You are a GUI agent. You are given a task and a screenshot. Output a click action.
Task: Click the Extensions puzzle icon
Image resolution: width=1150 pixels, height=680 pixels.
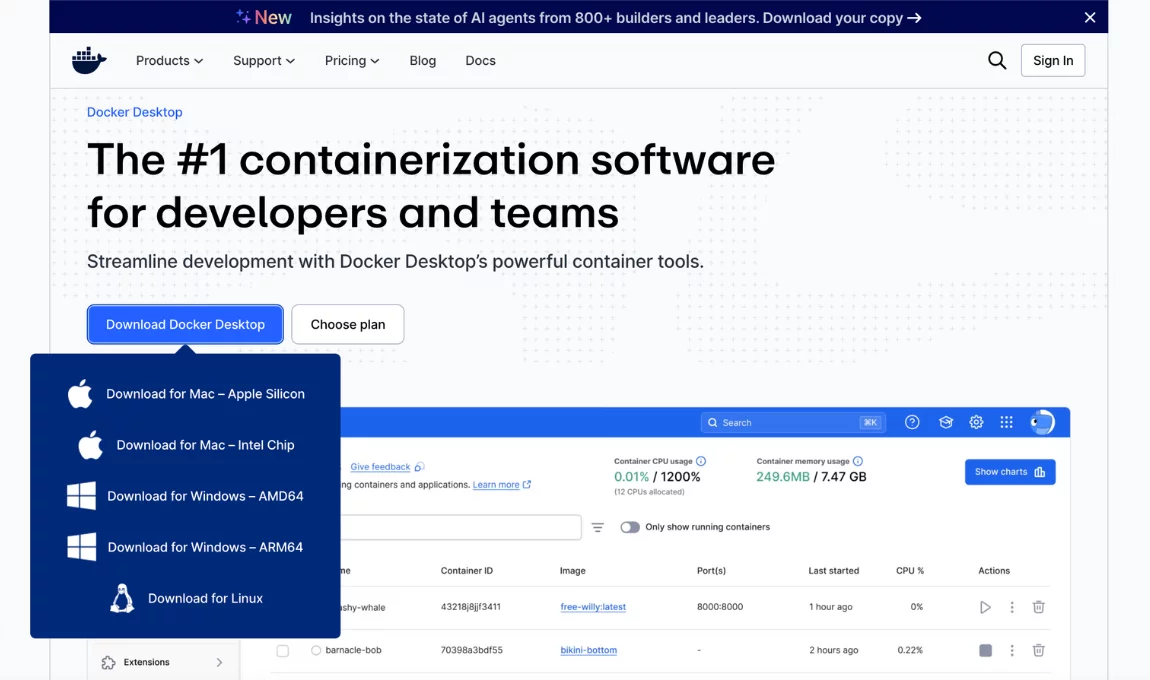109,662
